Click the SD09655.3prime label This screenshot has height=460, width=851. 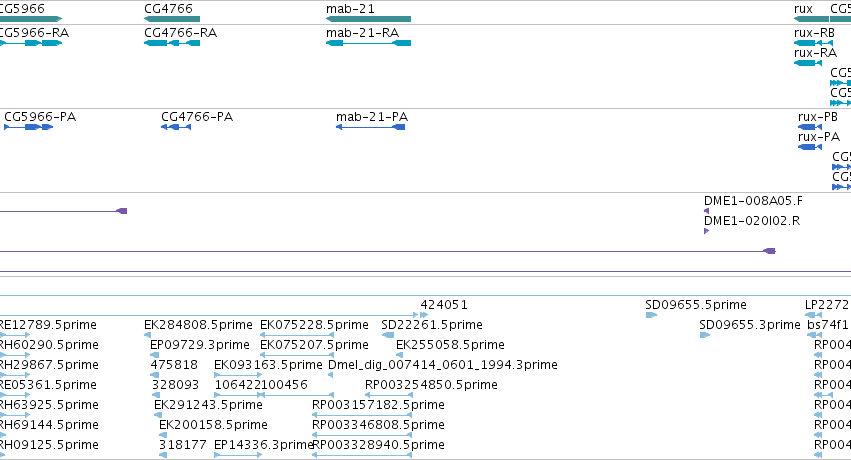[750, 325]
